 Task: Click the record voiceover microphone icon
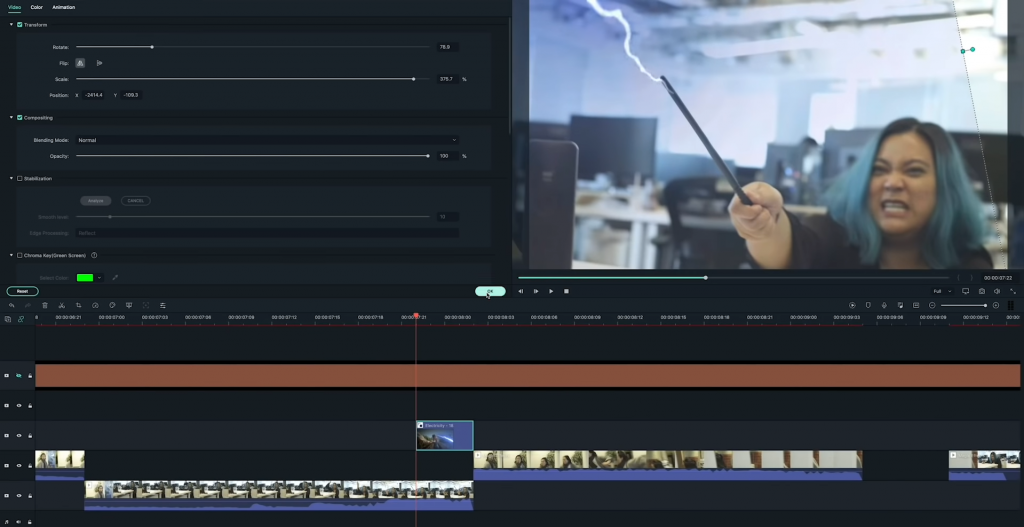tap(884, 305)
